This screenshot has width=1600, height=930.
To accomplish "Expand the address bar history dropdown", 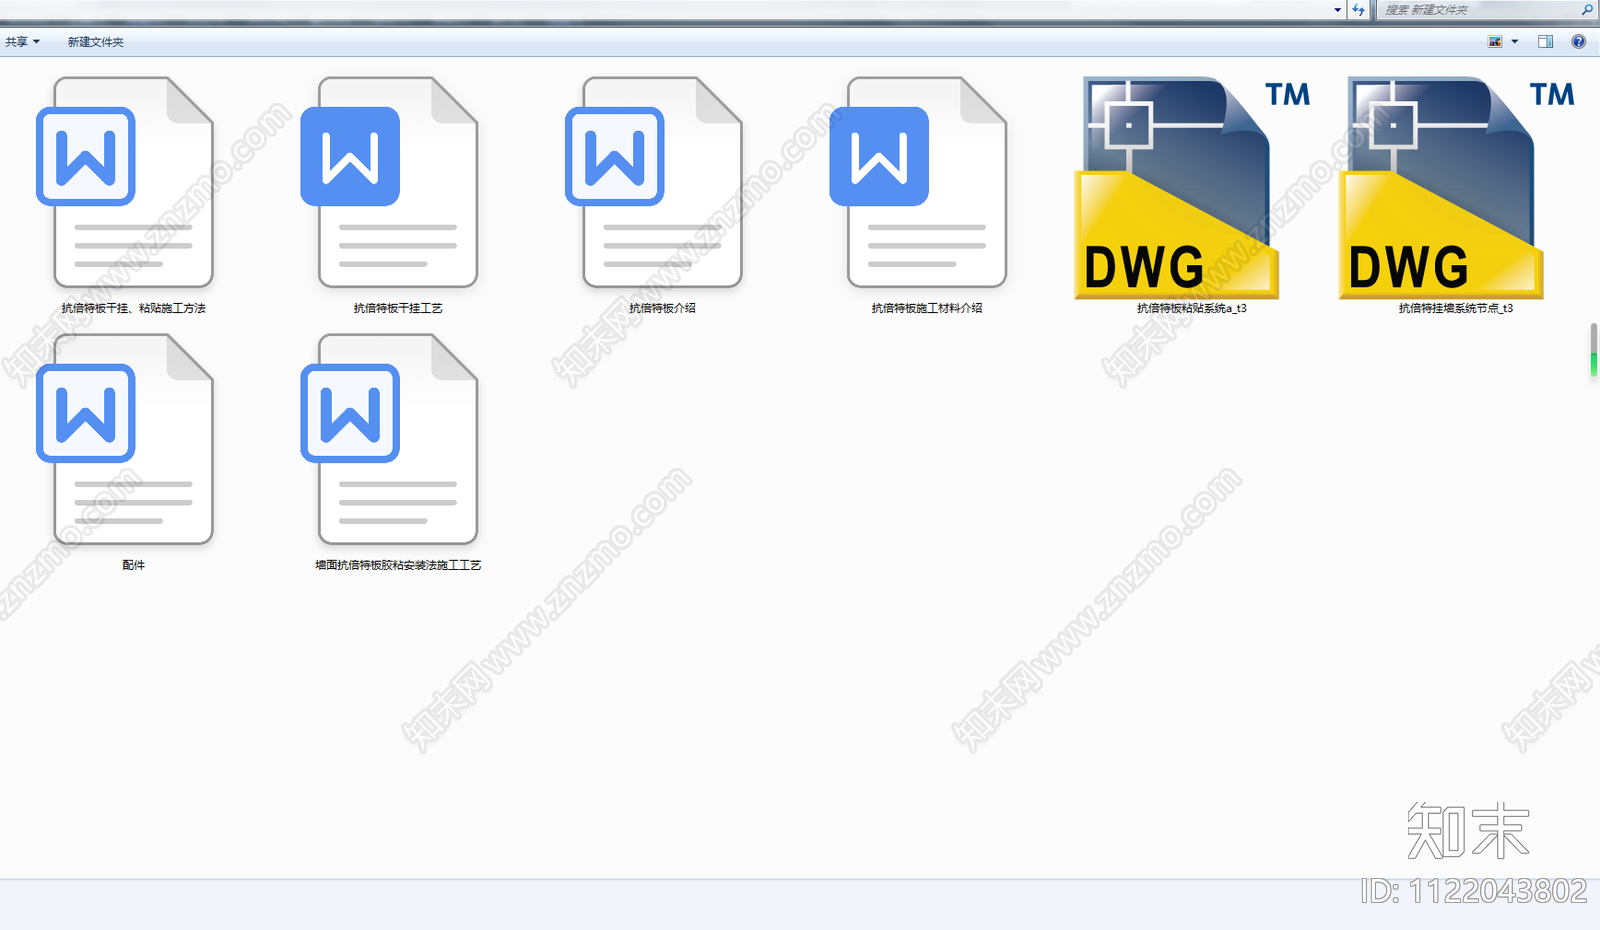I will (1338, 10).
